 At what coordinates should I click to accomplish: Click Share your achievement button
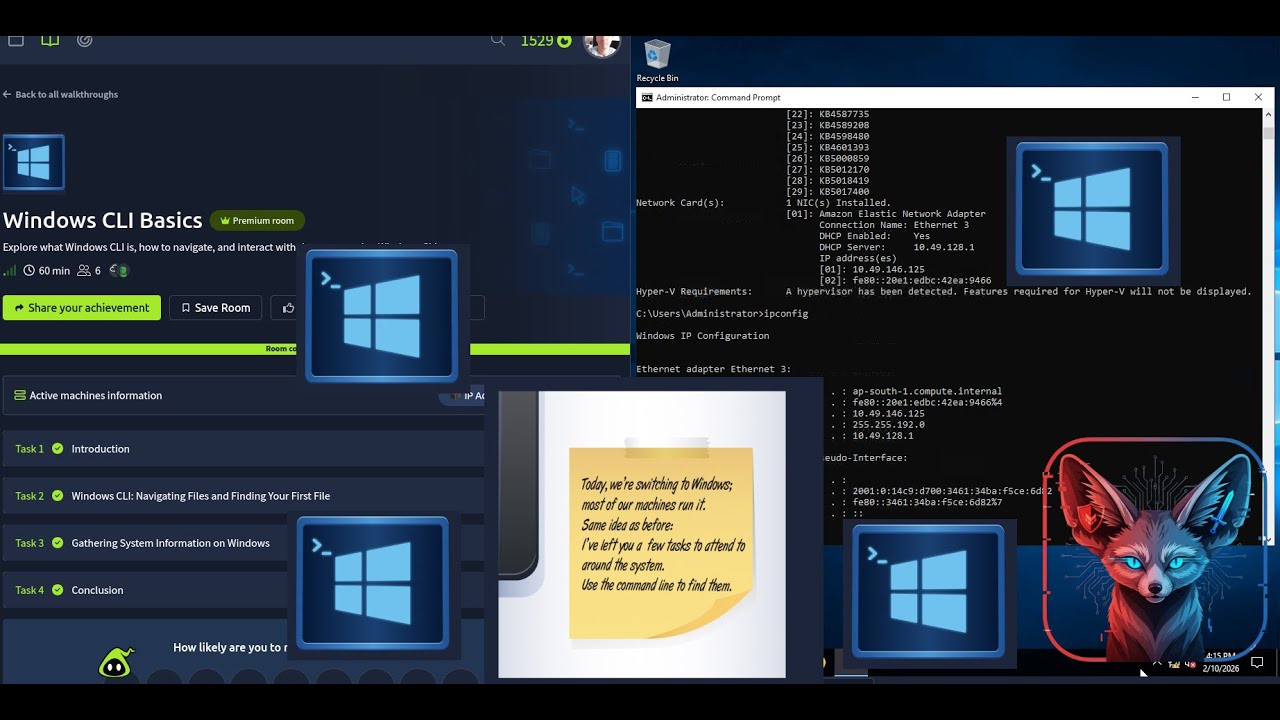click(81, 308)
